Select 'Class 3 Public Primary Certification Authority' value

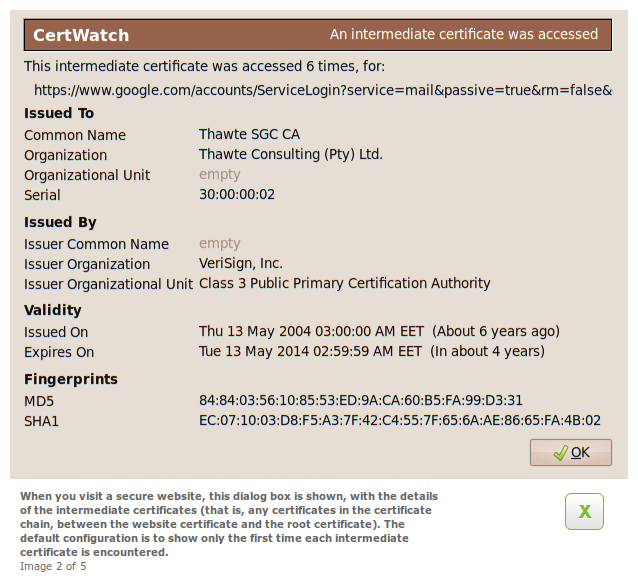tap(344, 283)
